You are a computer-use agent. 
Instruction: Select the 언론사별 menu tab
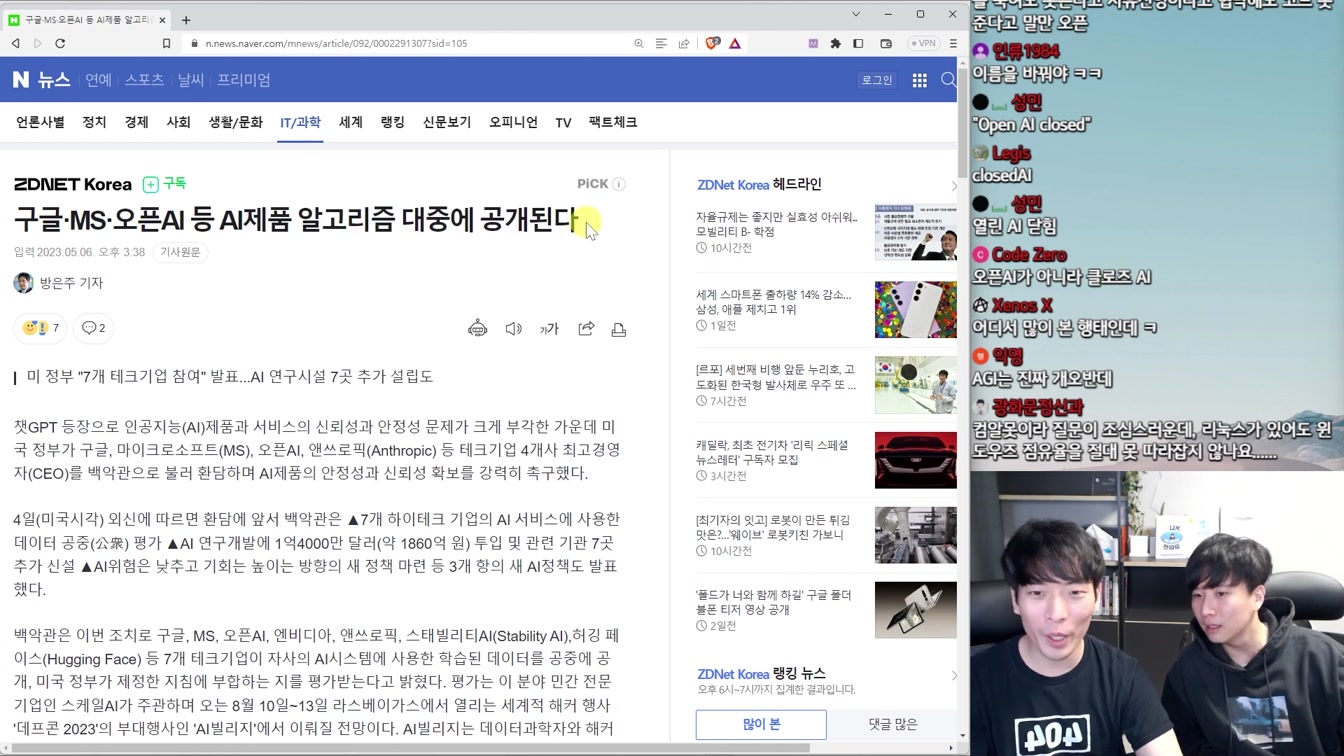click(40, 122)
